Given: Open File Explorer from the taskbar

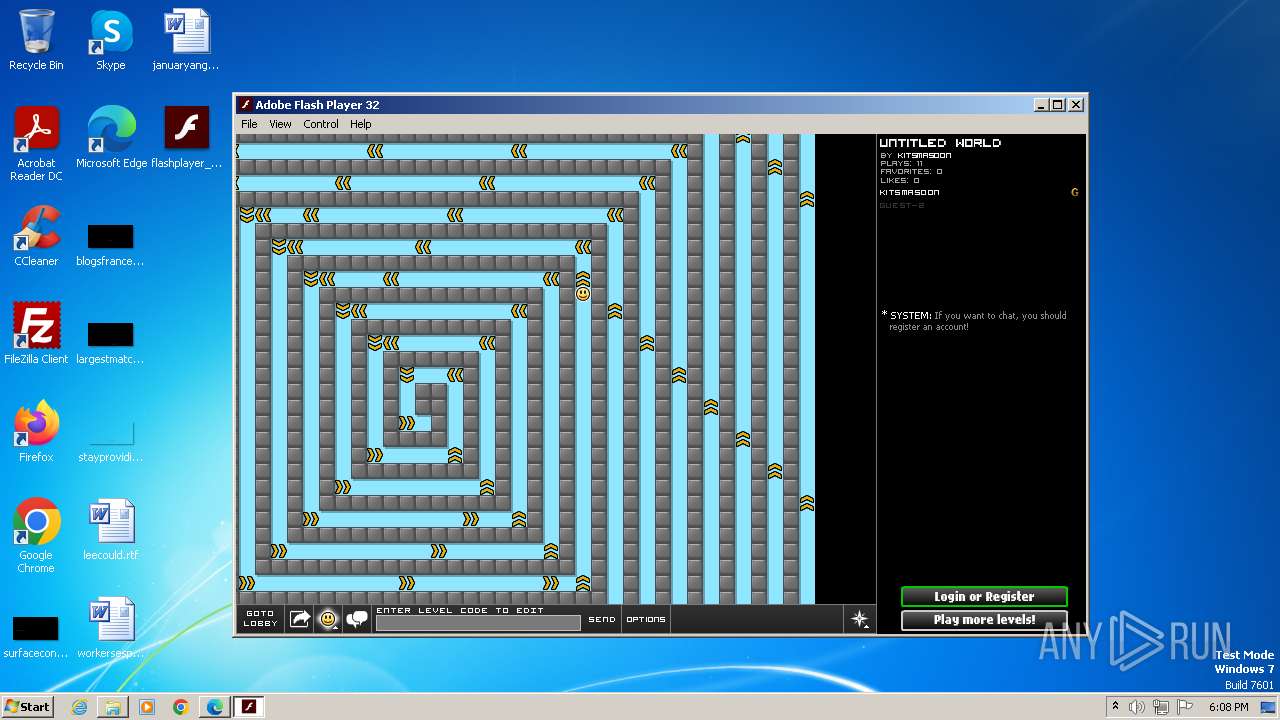Looking at the screenshot, I should coord(113,707).
